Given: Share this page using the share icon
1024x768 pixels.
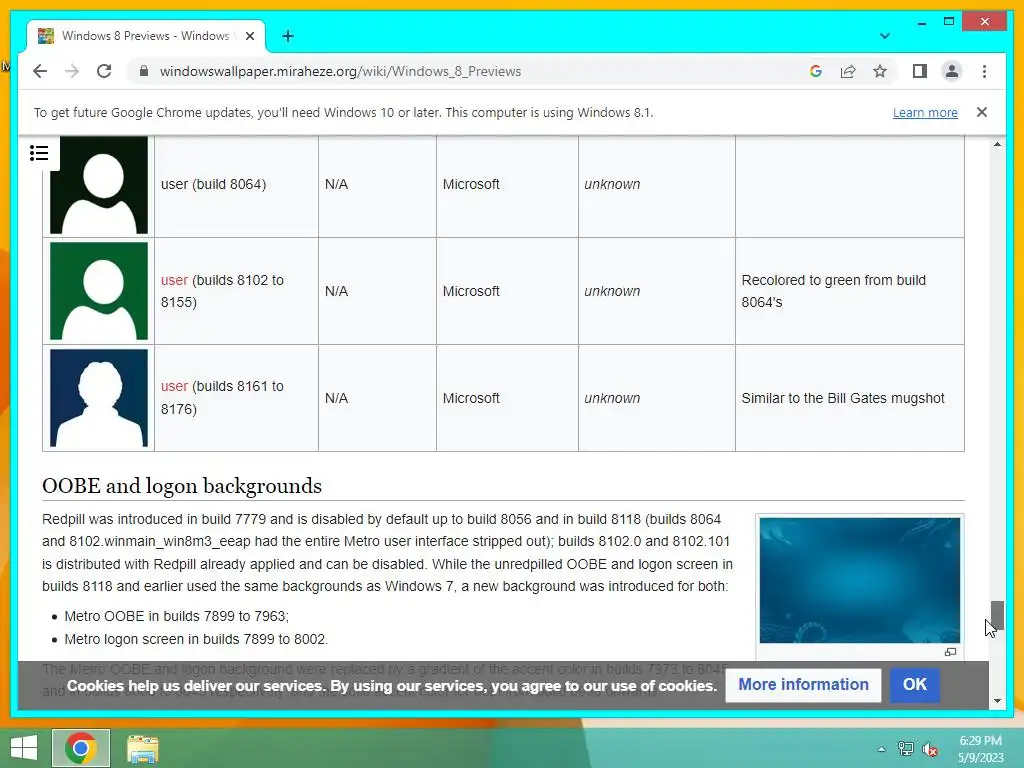Looking at the screenshot, I should [x=848, y=71].
